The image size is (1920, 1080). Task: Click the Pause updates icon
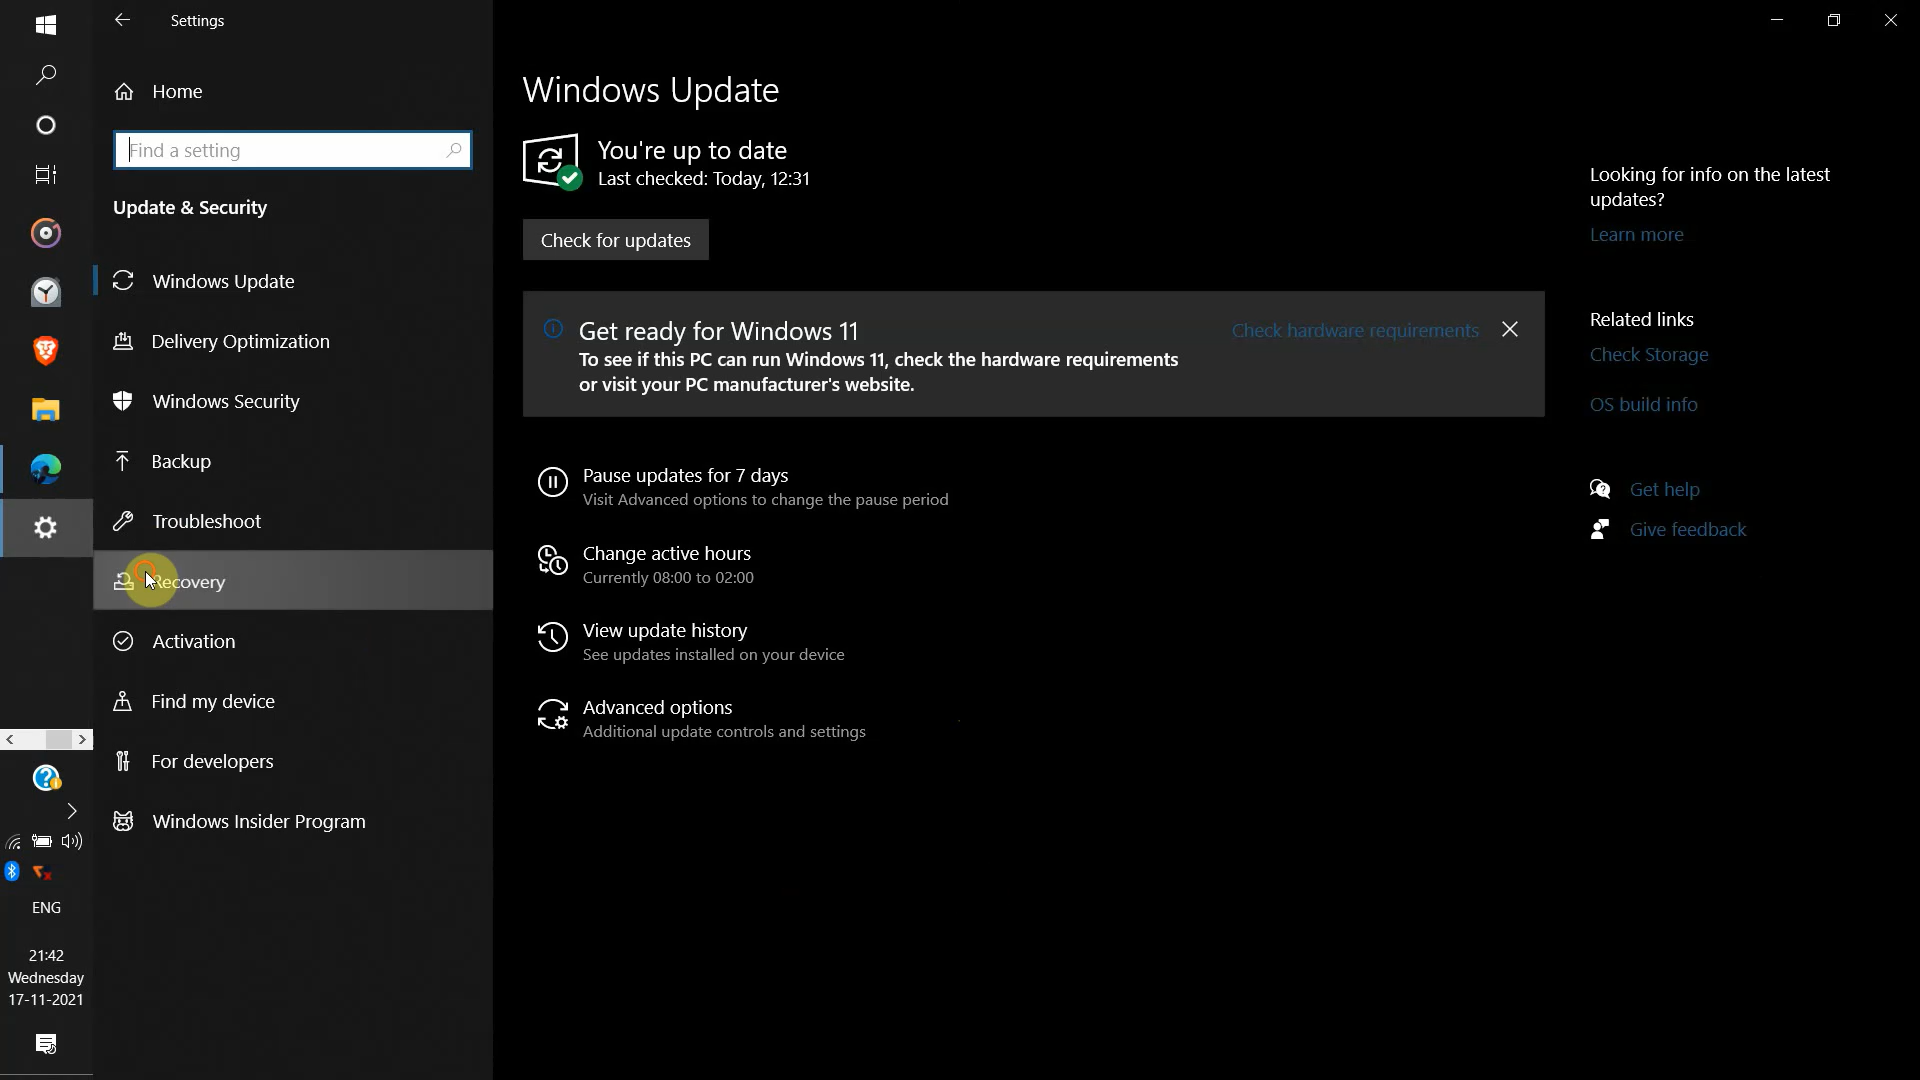tap(552, 483)
